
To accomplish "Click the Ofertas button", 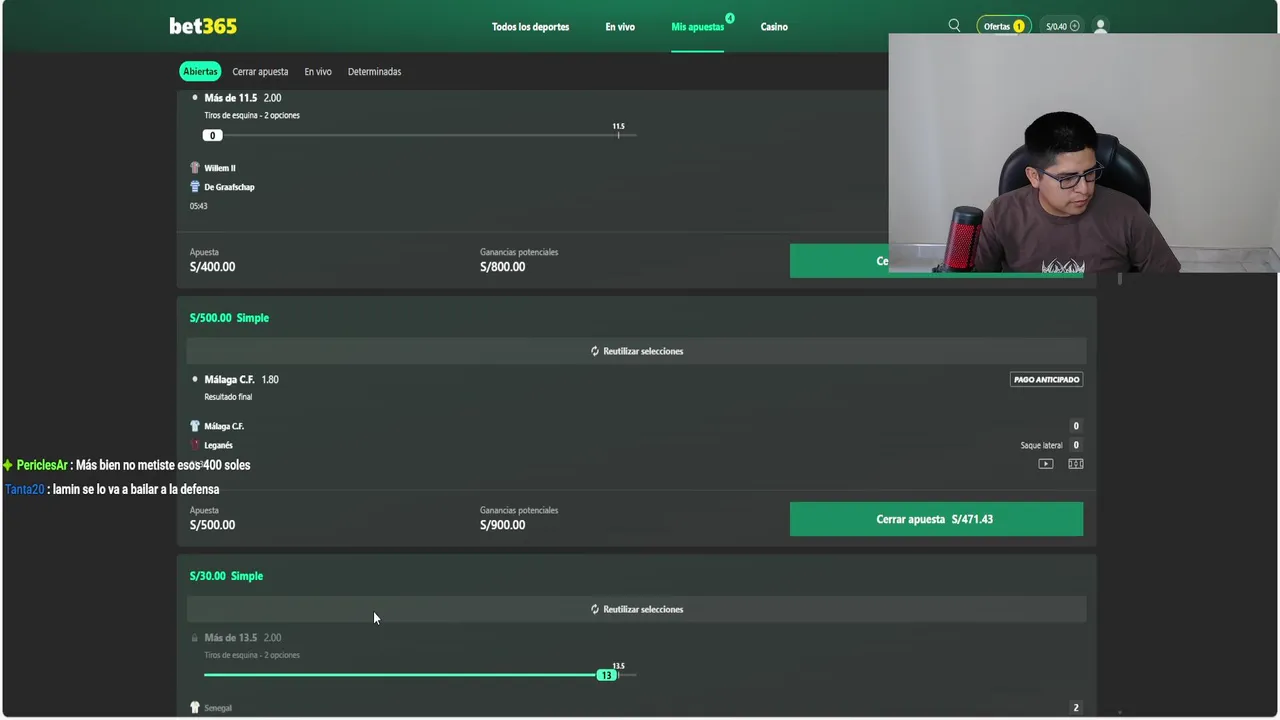I will point(1003,26).
